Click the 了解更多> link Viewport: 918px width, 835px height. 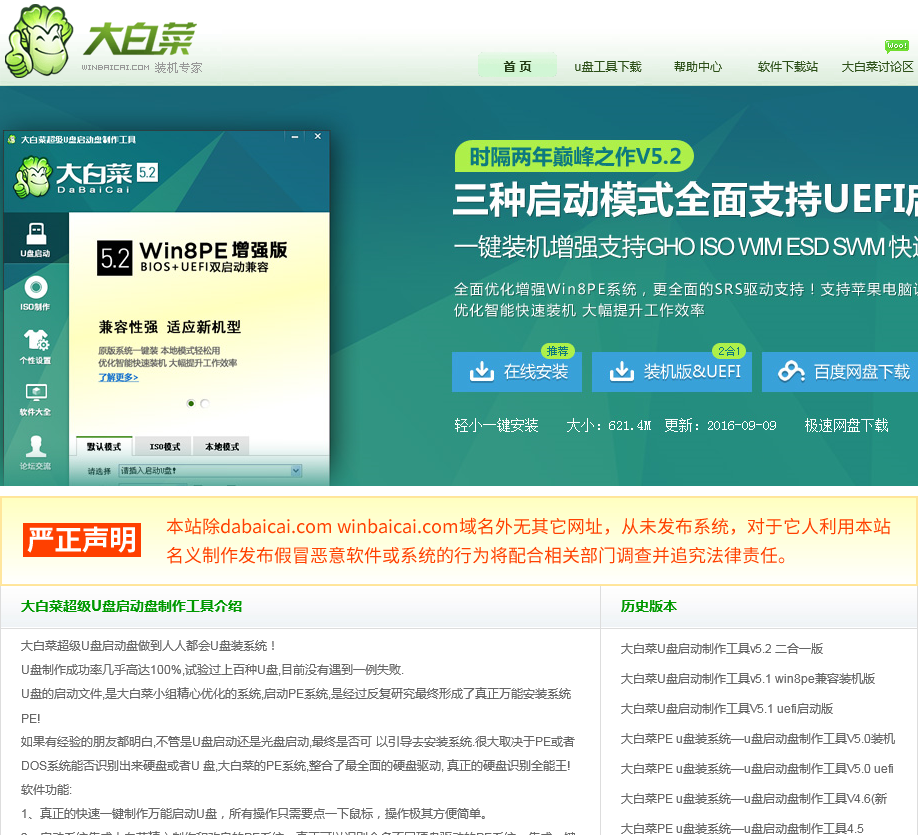tap(118, 377)
